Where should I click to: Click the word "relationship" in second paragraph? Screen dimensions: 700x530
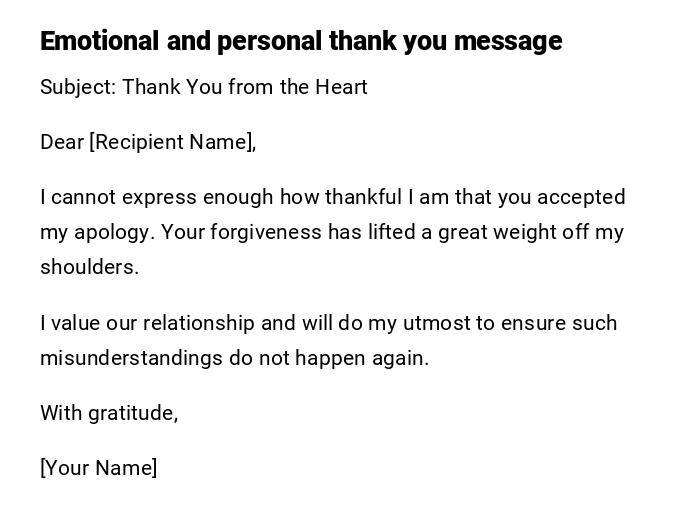click(x=199, y=324)
